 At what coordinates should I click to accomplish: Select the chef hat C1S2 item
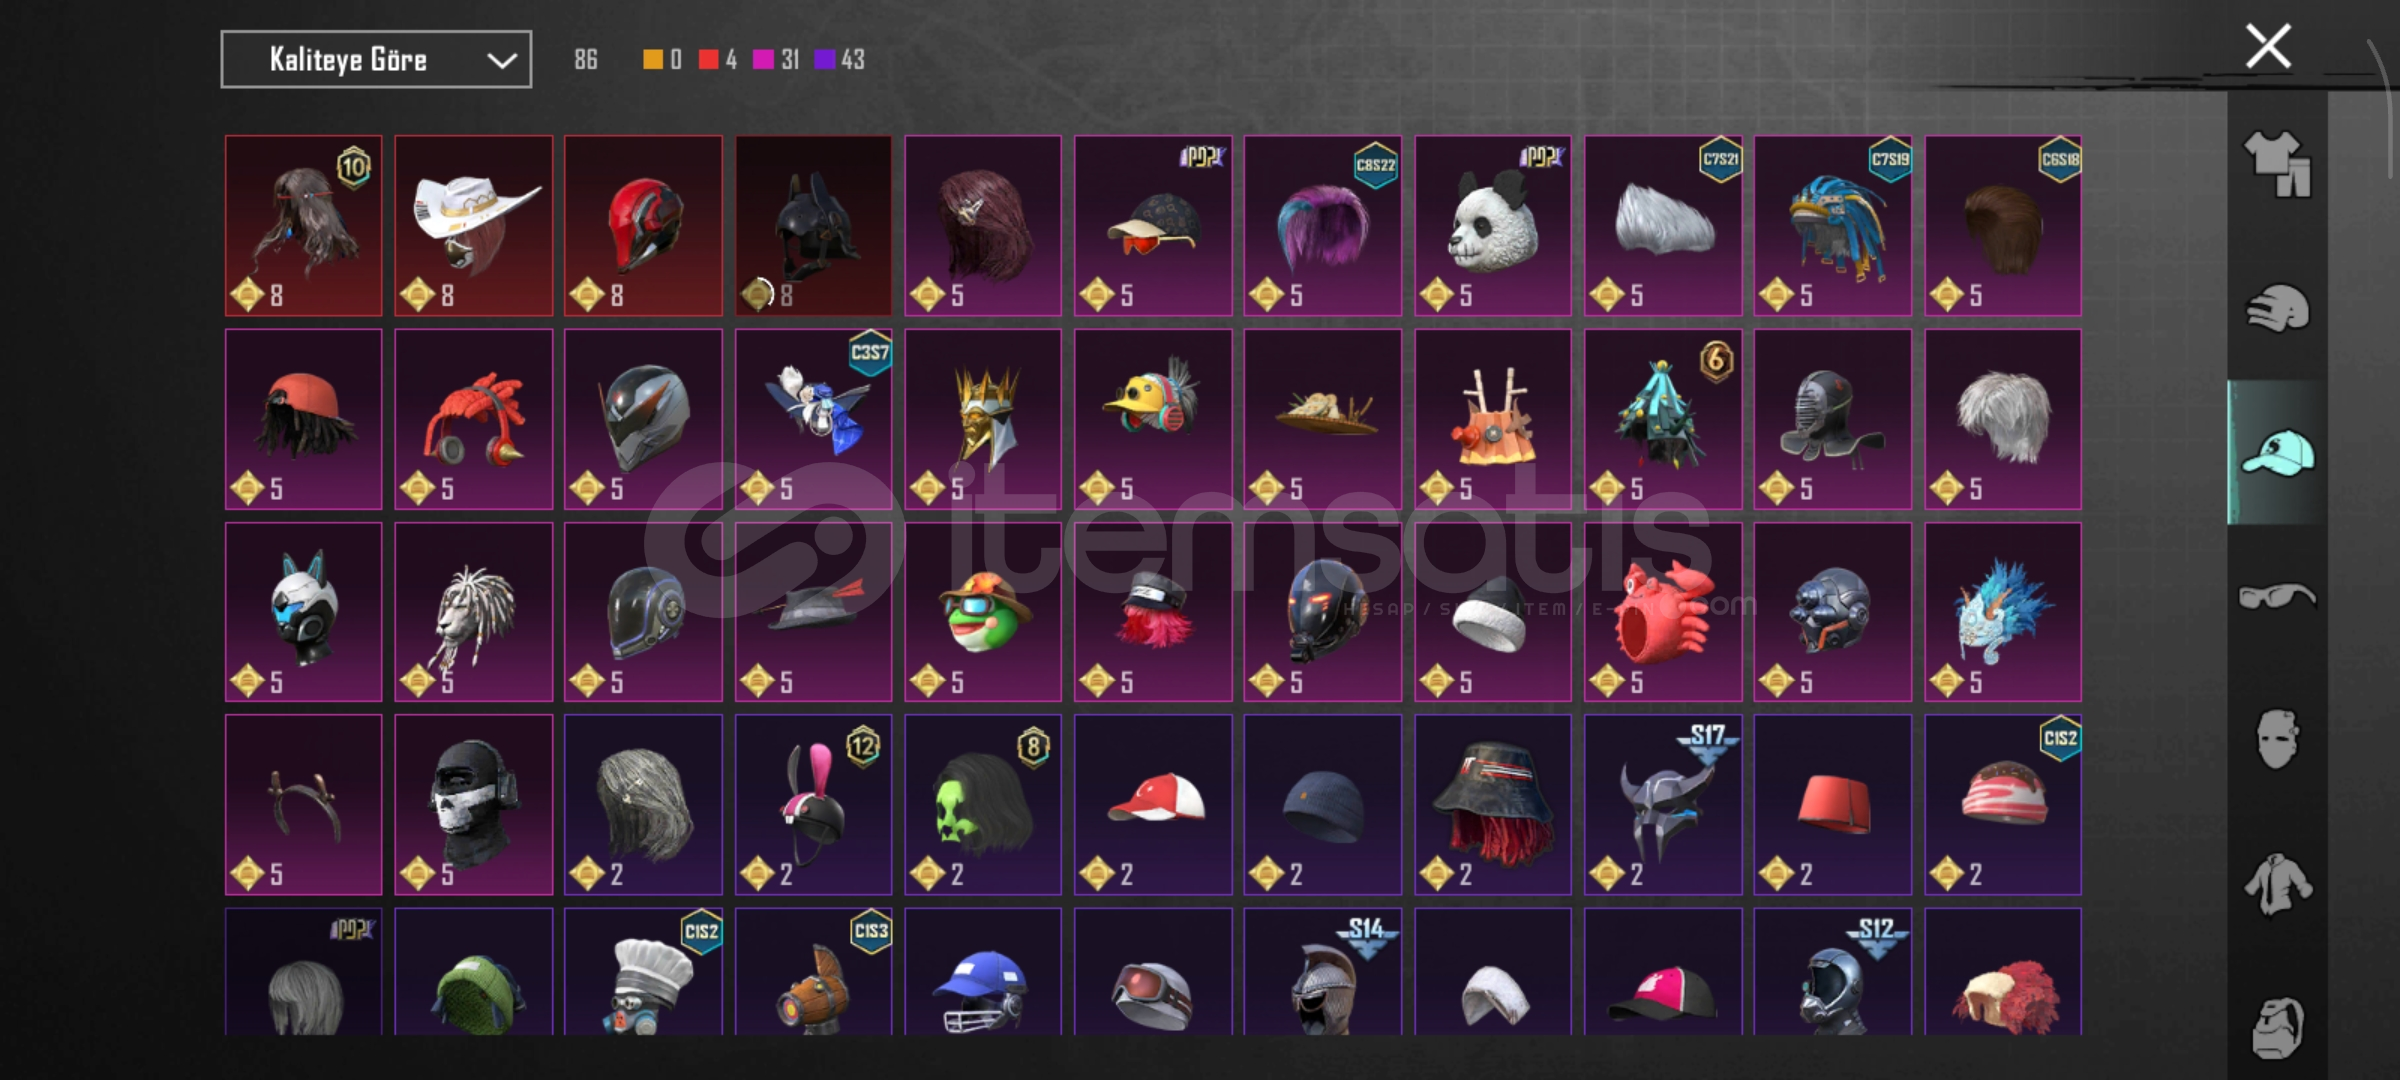click(643, 972)
